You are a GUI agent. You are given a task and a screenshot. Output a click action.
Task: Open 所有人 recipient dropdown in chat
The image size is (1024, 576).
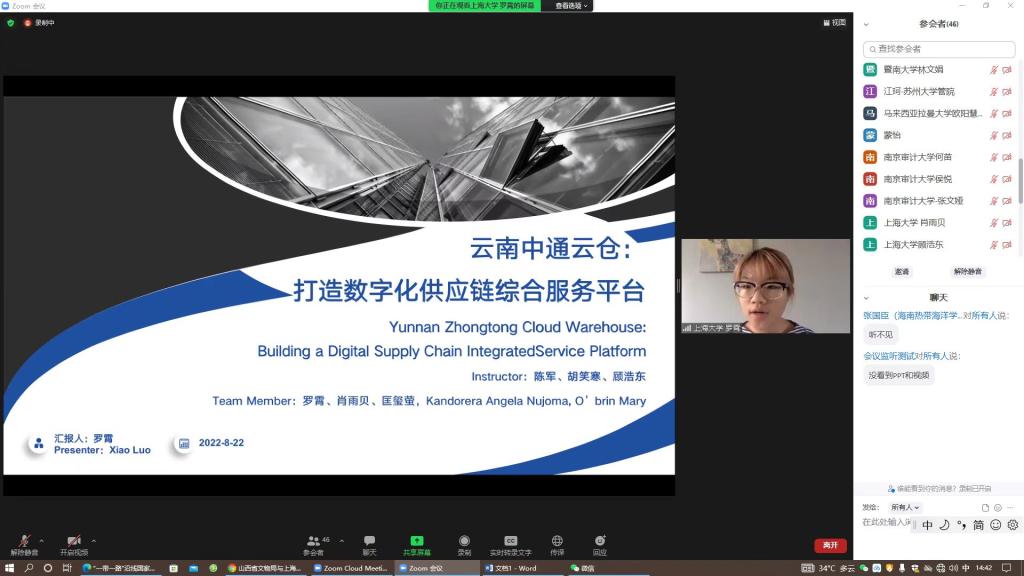905,507
